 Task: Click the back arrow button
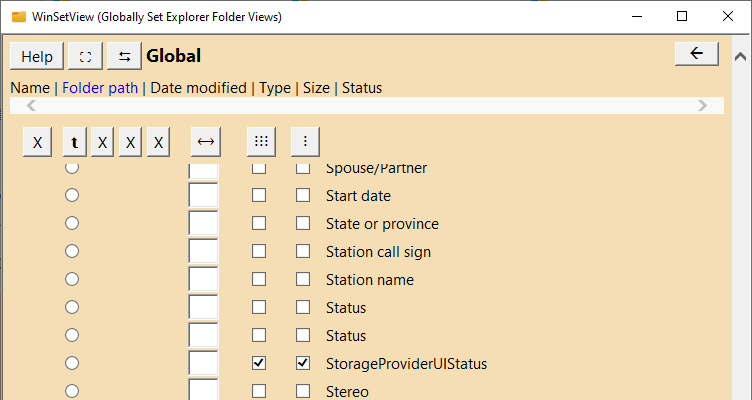(x=696, y=54)
